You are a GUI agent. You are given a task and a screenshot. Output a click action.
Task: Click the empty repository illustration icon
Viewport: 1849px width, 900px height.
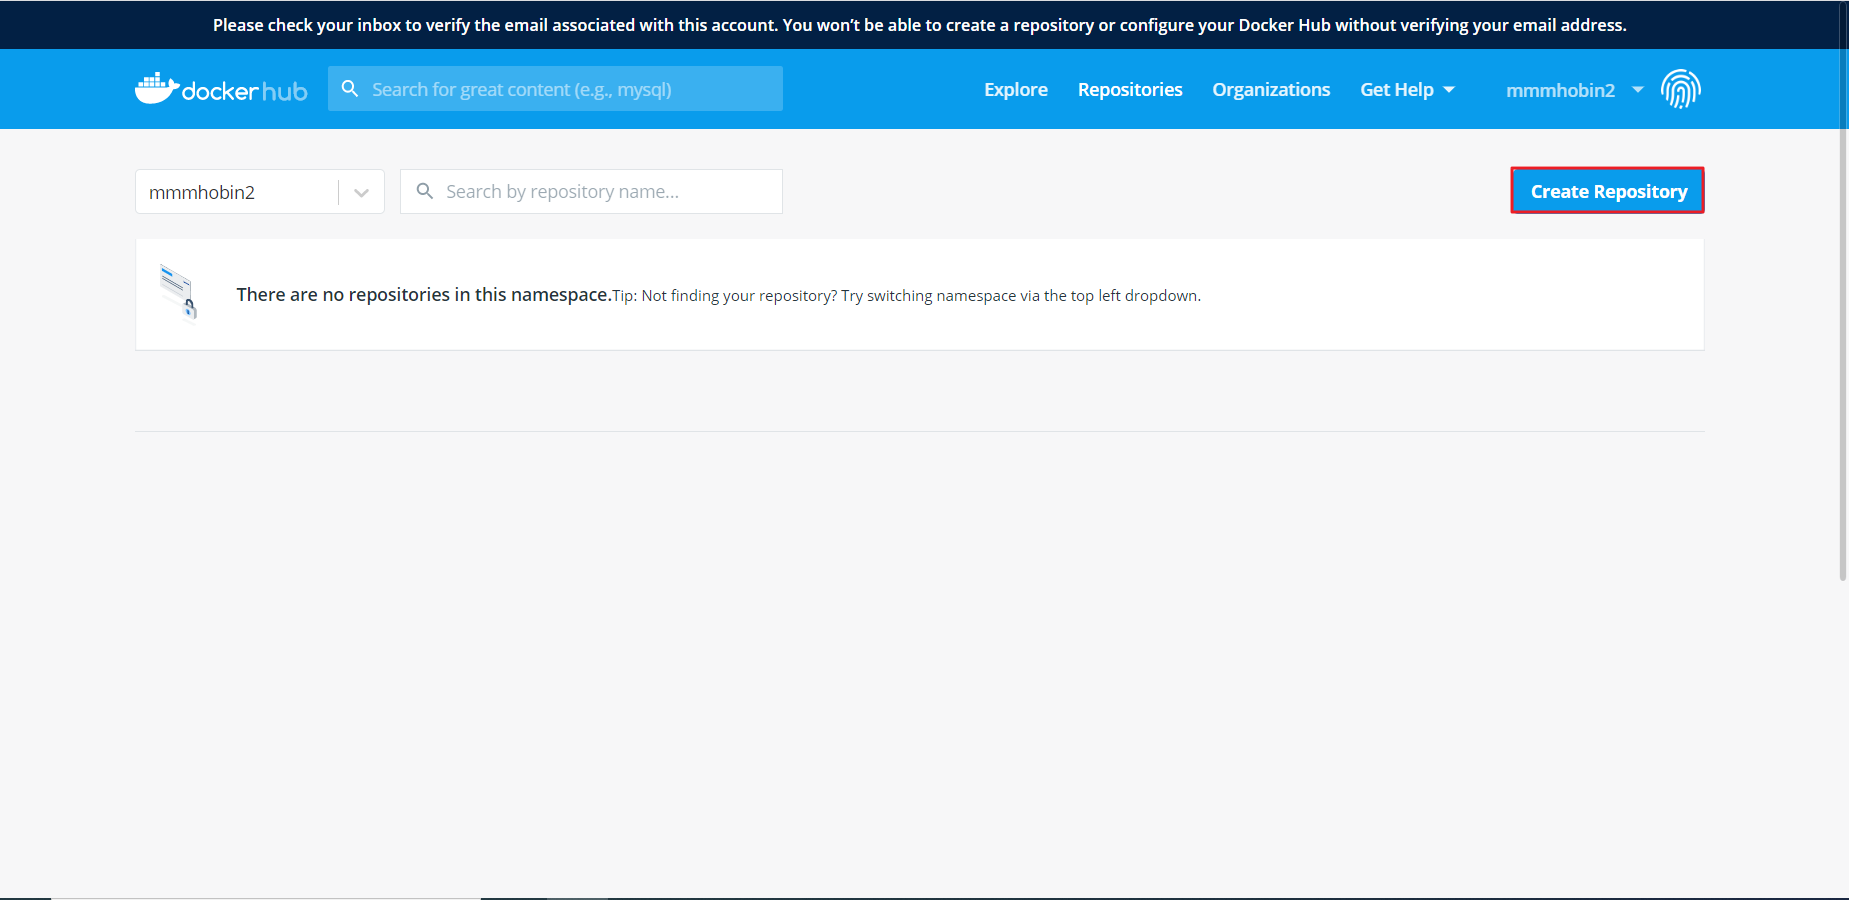(x=179, y=294)
